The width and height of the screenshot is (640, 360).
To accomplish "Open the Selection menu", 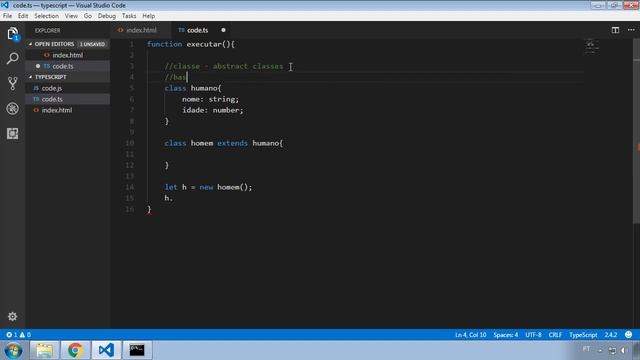I will [x=47, y=16].
